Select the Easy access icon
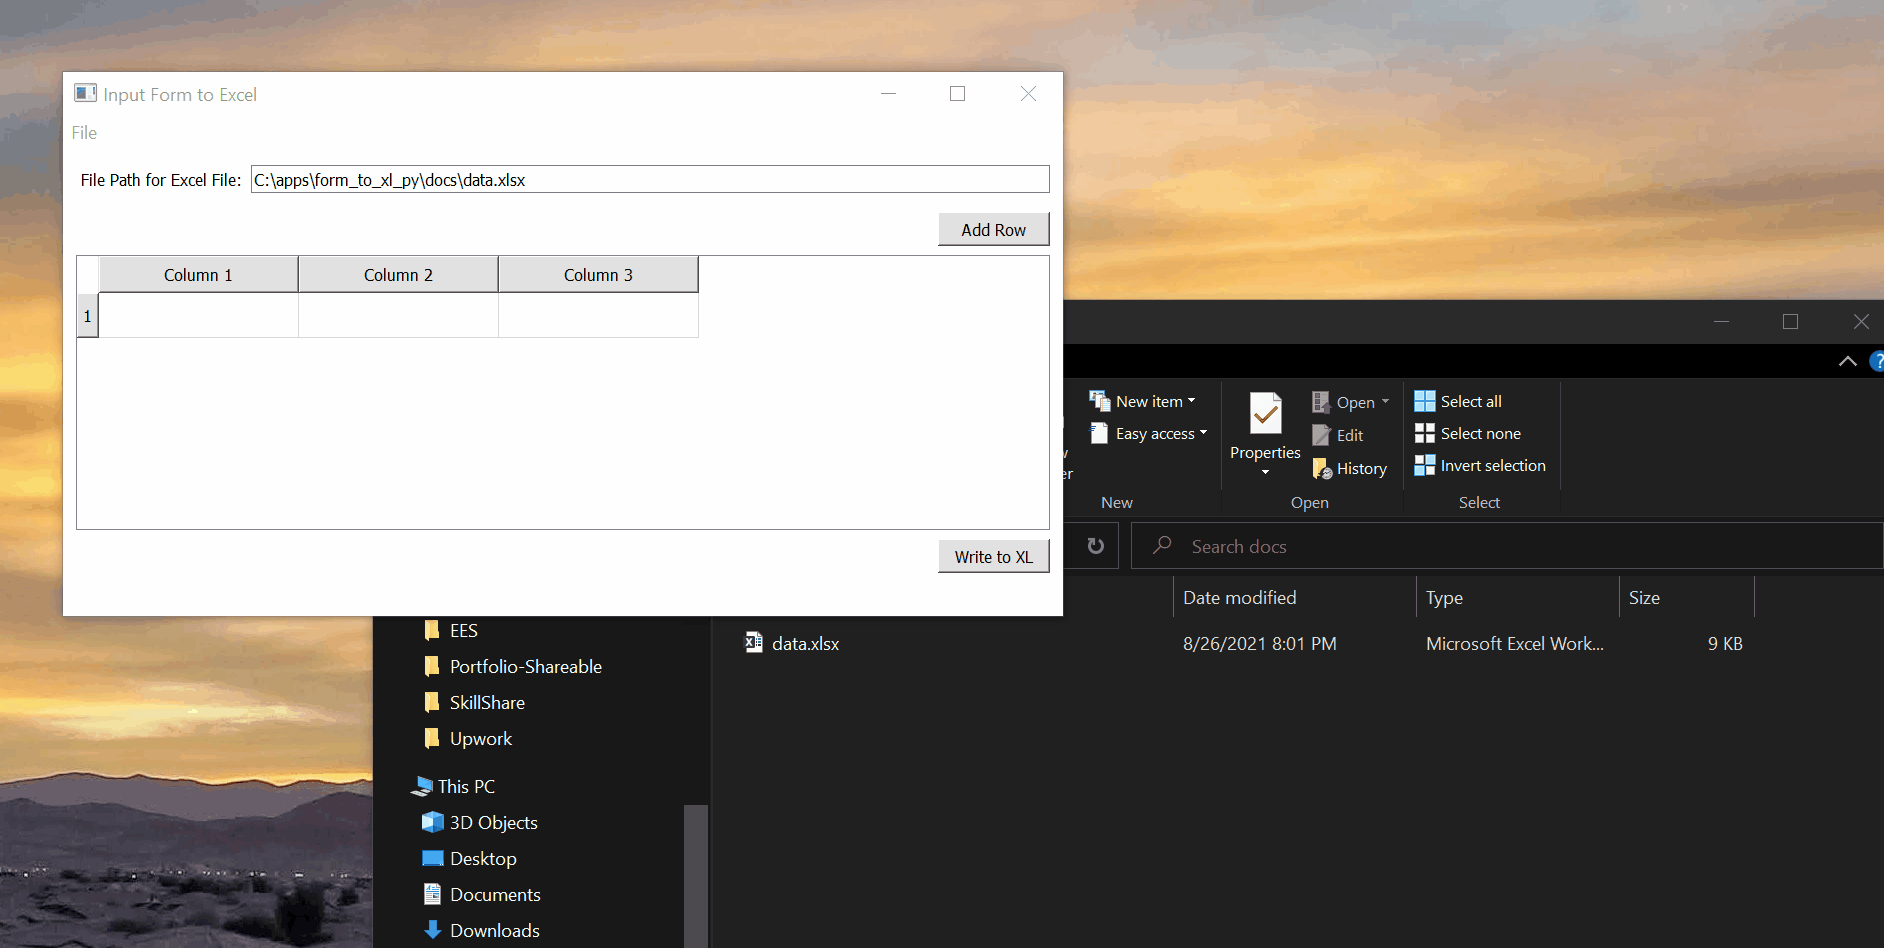This screenshot has width=1884, height=948. pyautogui.click(x=1100, y=433)
